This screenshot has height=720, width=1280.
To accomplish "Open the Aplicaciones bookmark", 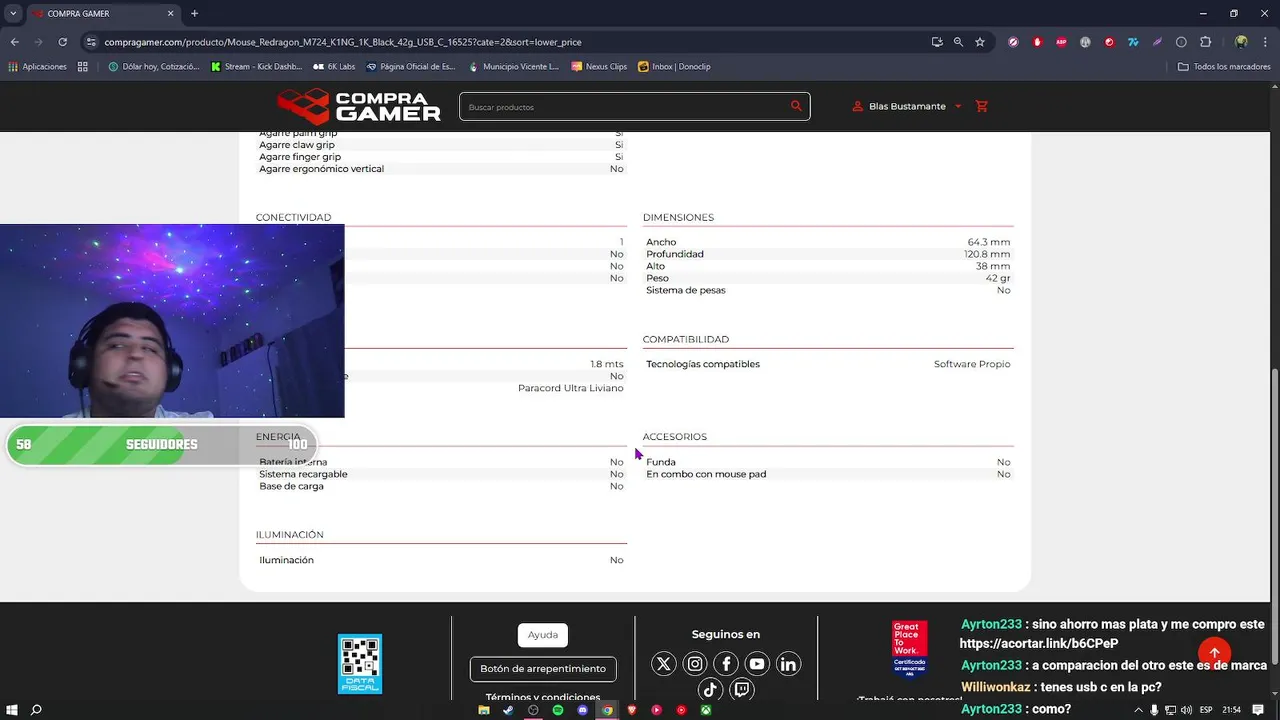I will 37,67.
